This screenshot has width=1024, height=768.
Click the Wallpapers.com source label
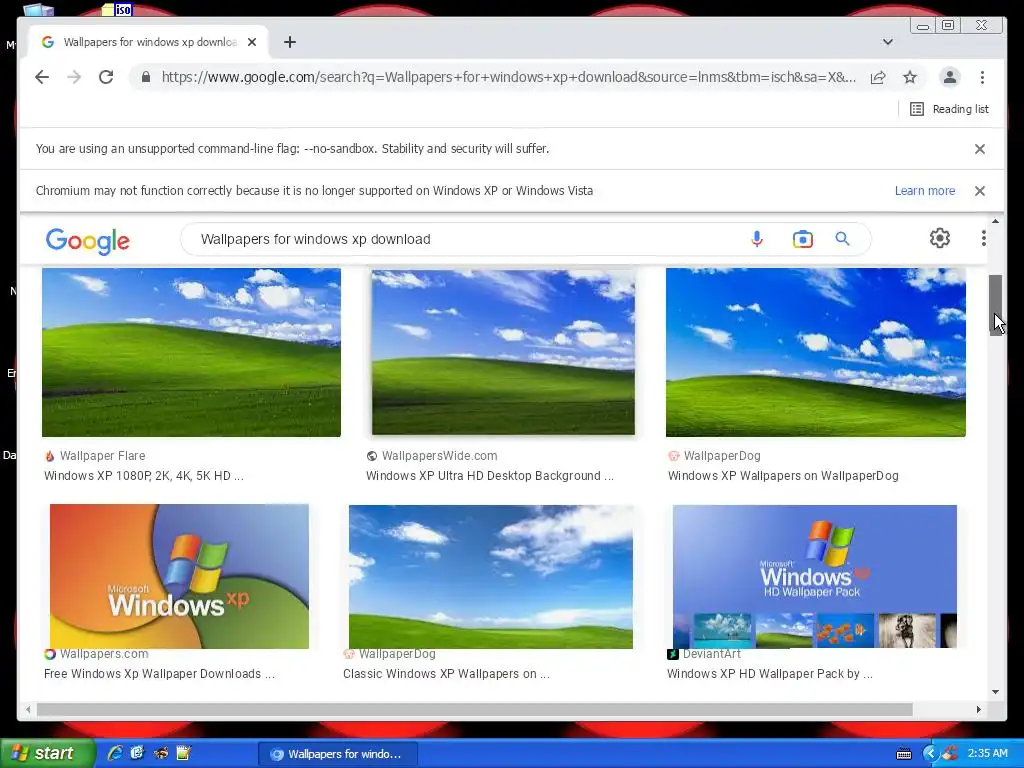tap(104, 654)
